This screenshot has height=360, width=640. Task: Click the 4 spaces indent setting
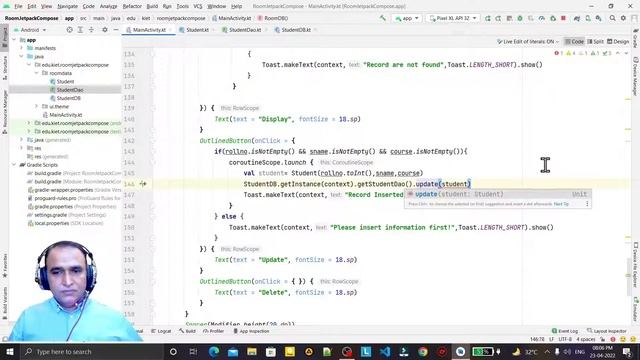click(586, 339)
